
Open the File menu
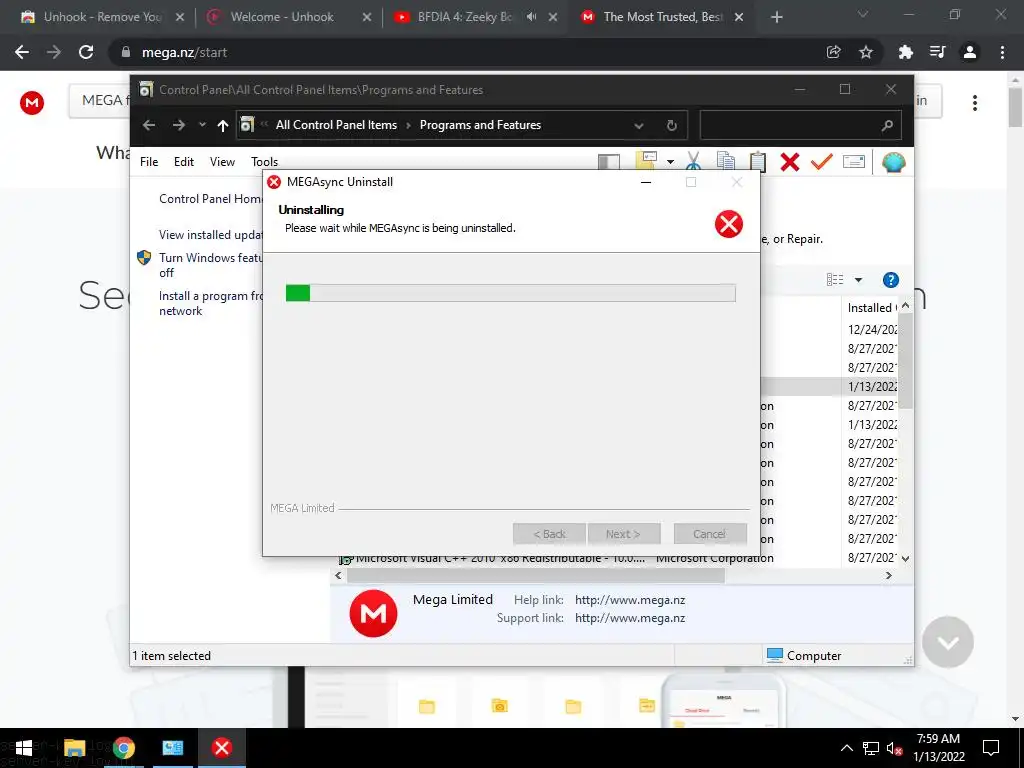coord(149,162)
